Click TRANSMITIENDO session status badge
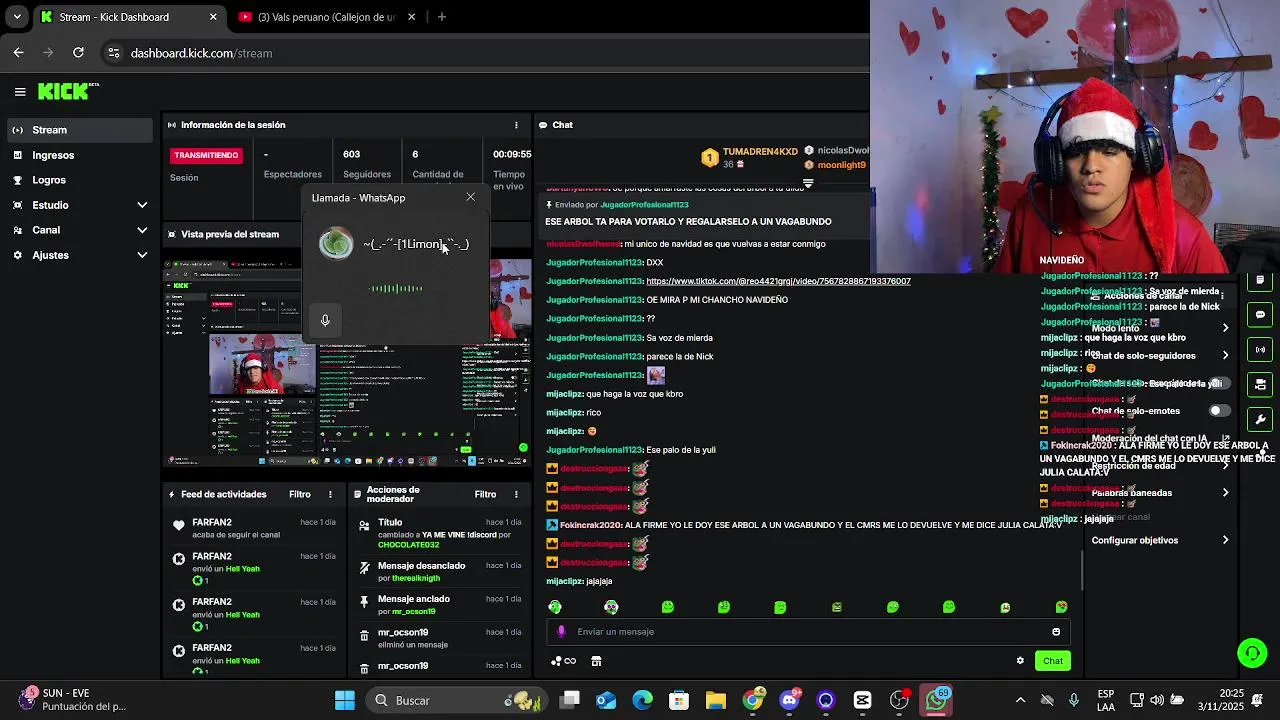This screenshot has height=720, width=1280. [207, 155]
